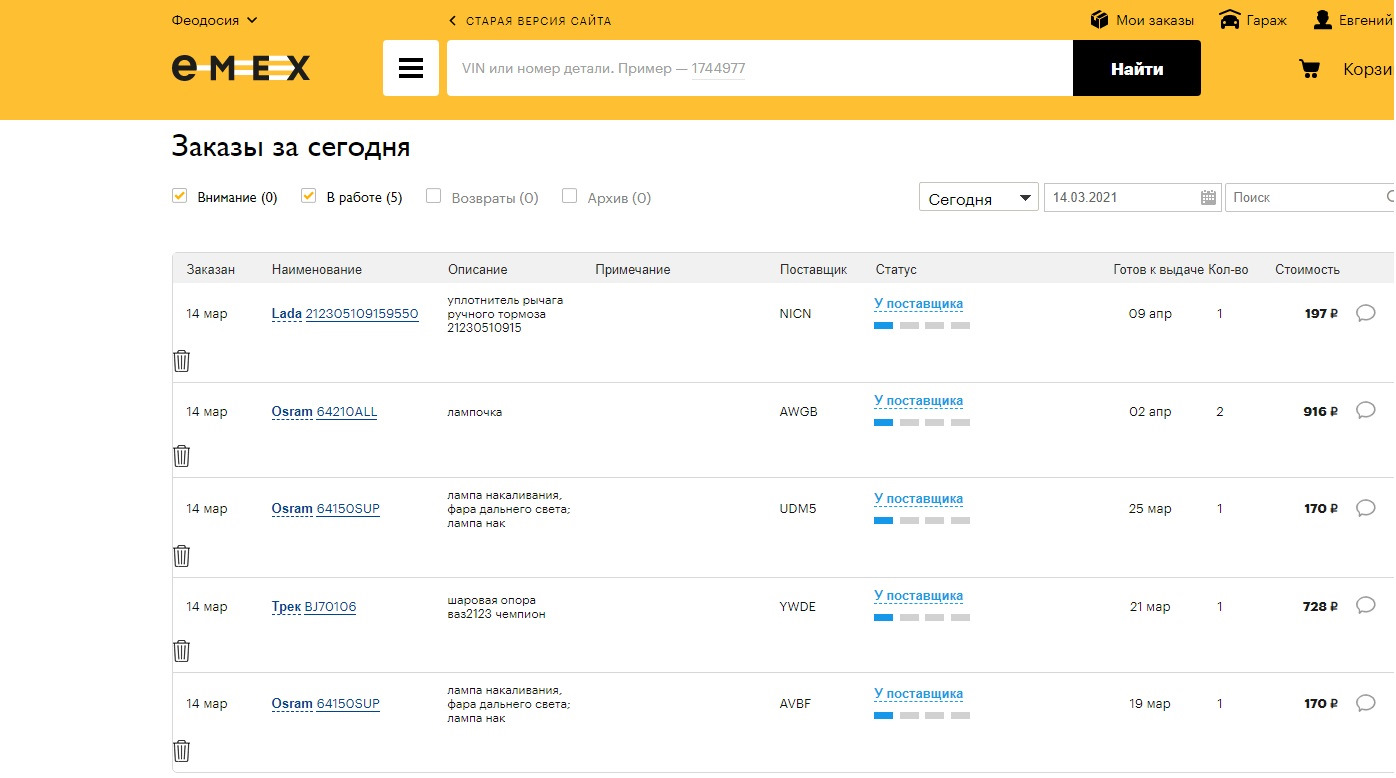Click У поставщика status of the AWGB order

coord(918,401)
